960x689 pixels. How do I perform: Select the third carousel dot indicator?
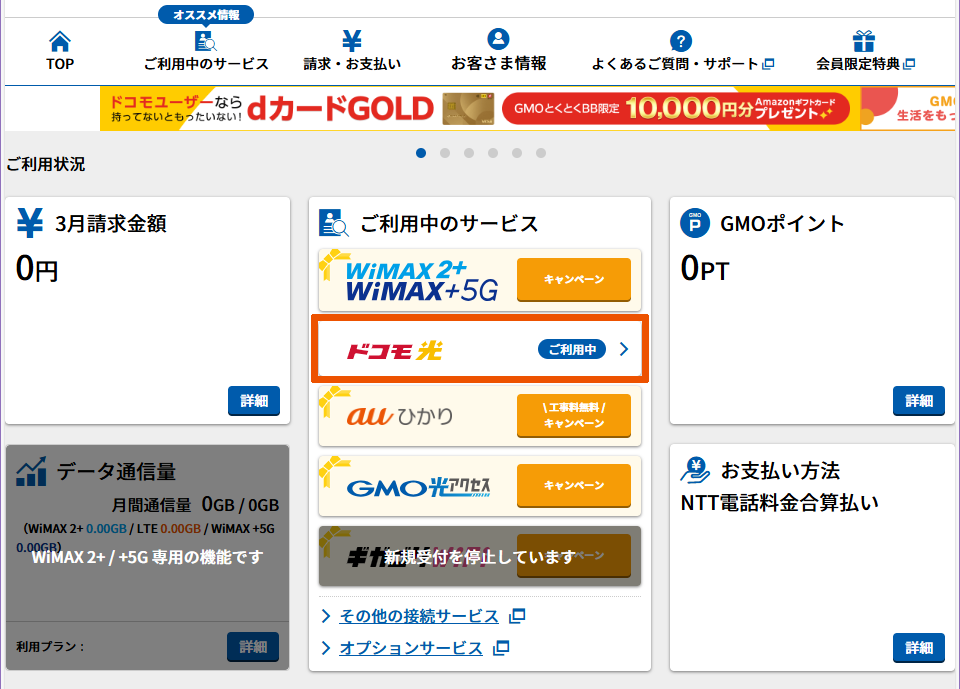tap(469, 153)
